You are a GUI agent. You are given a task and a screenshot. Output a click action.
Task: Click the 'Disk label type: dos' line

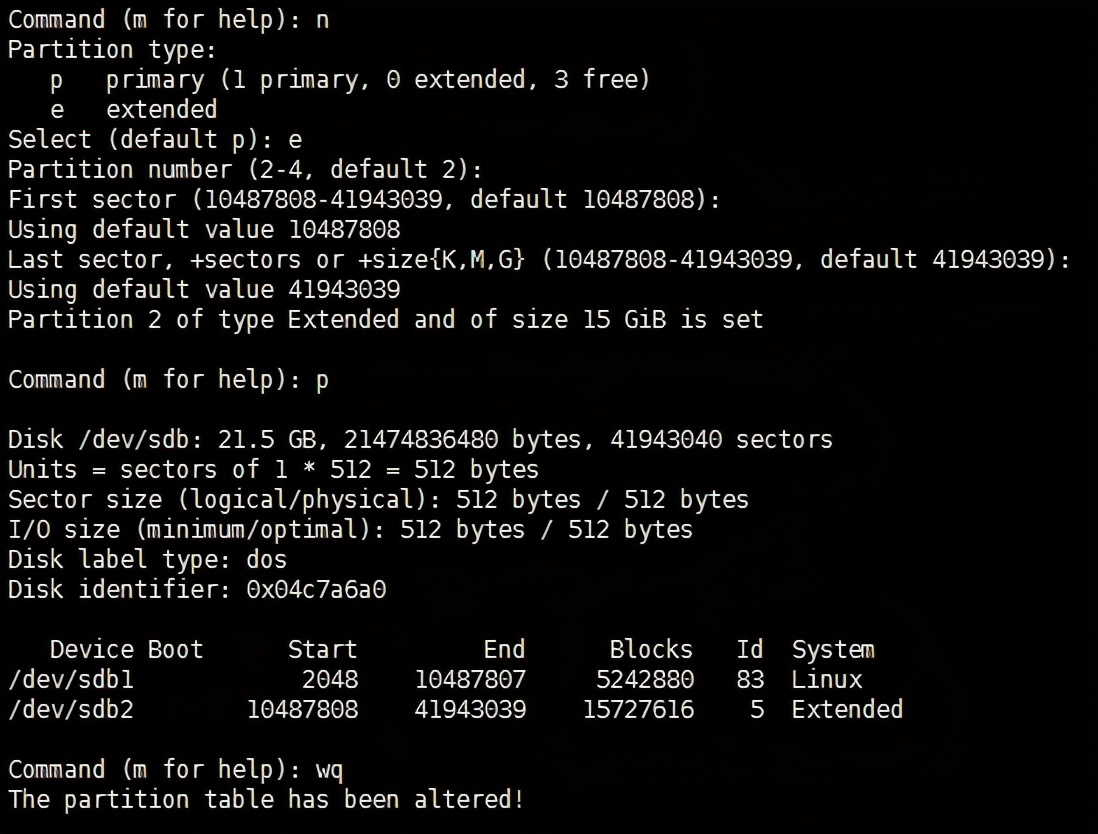[147, 560]
